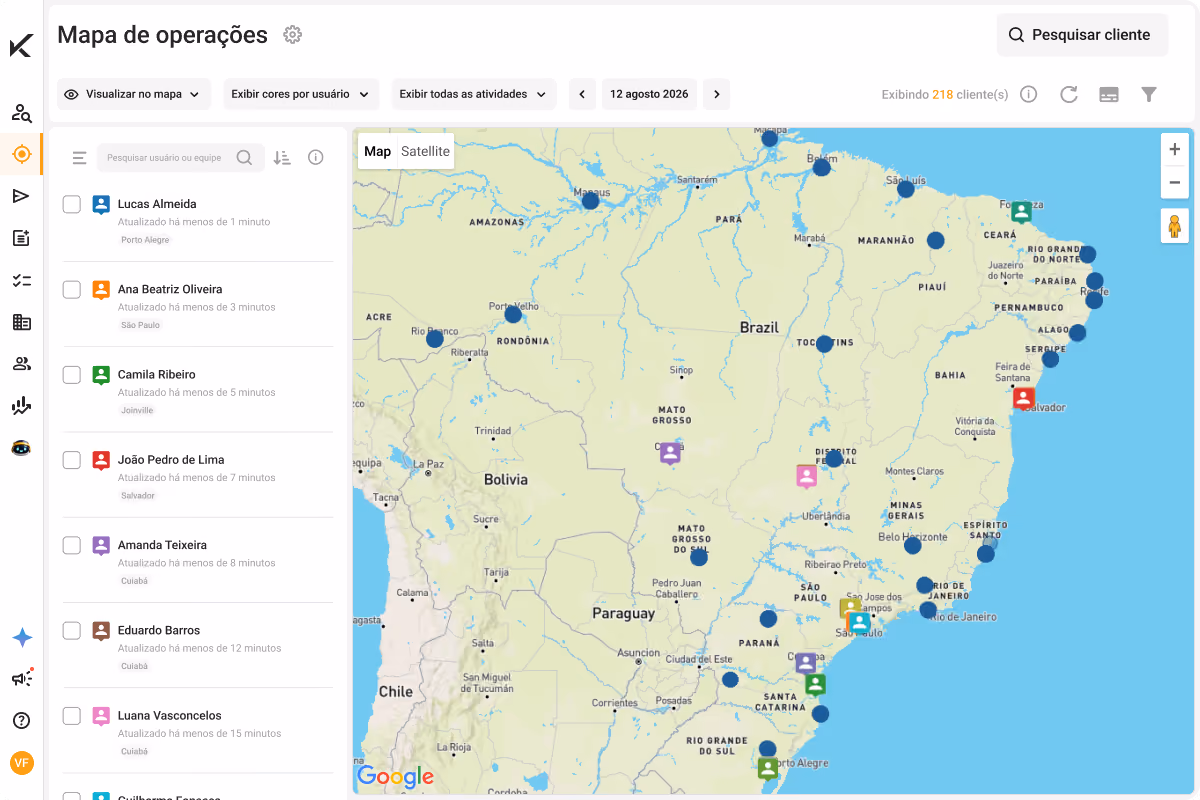Viewport: 1200px width, 800px height.
Task: Open the help question mark icon
Action: pos(21,721)
